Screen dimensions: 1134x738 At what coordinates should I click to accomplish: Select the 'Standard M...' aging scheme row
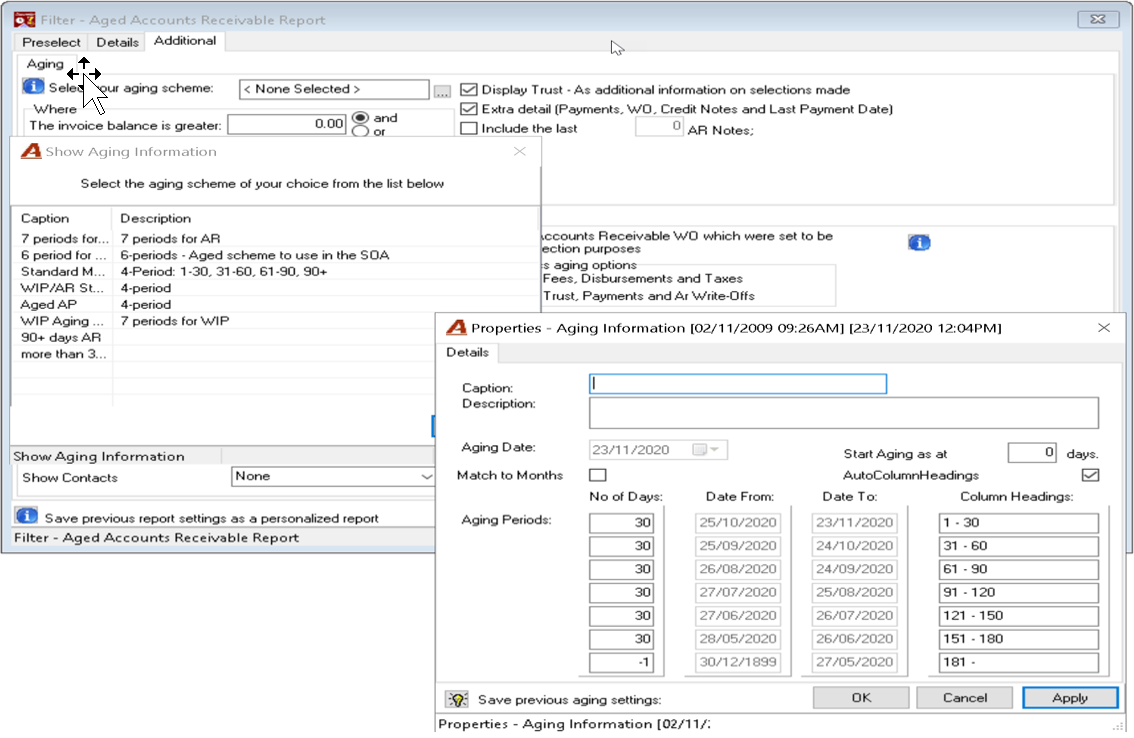click(275, 271)
